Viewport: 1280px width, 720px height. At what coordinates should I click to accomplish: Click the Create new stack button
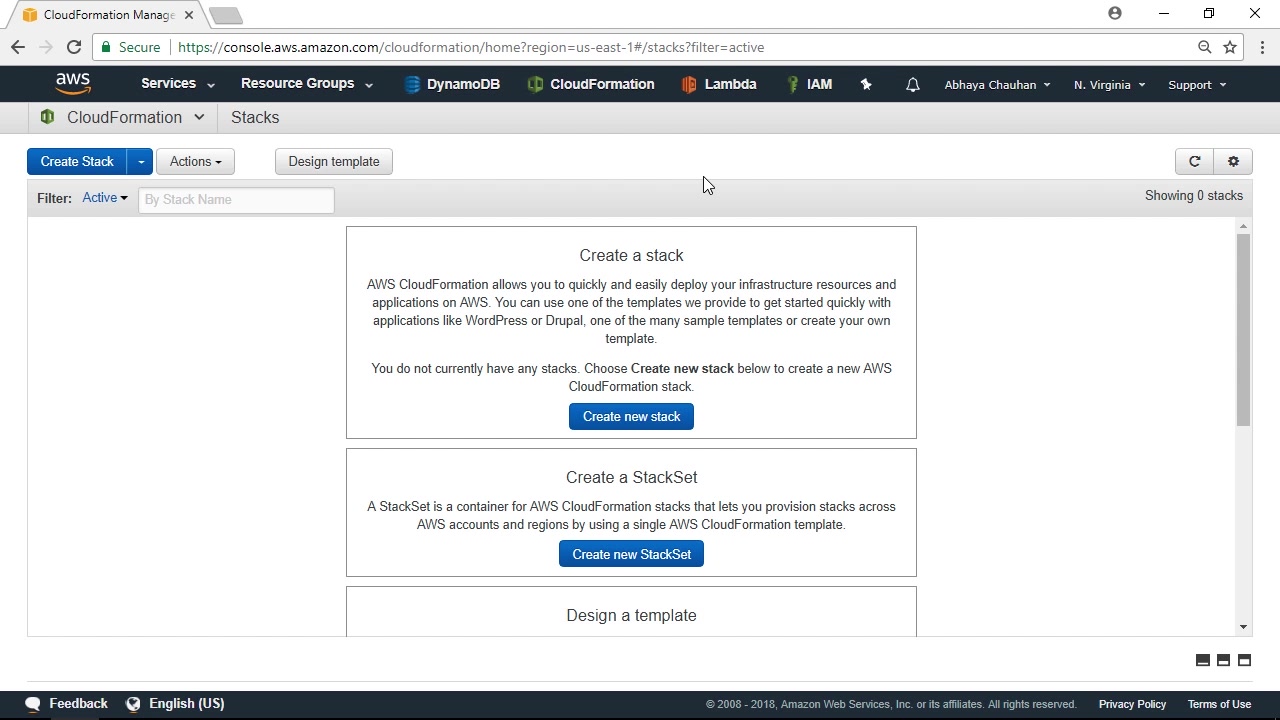pos(631,416)
